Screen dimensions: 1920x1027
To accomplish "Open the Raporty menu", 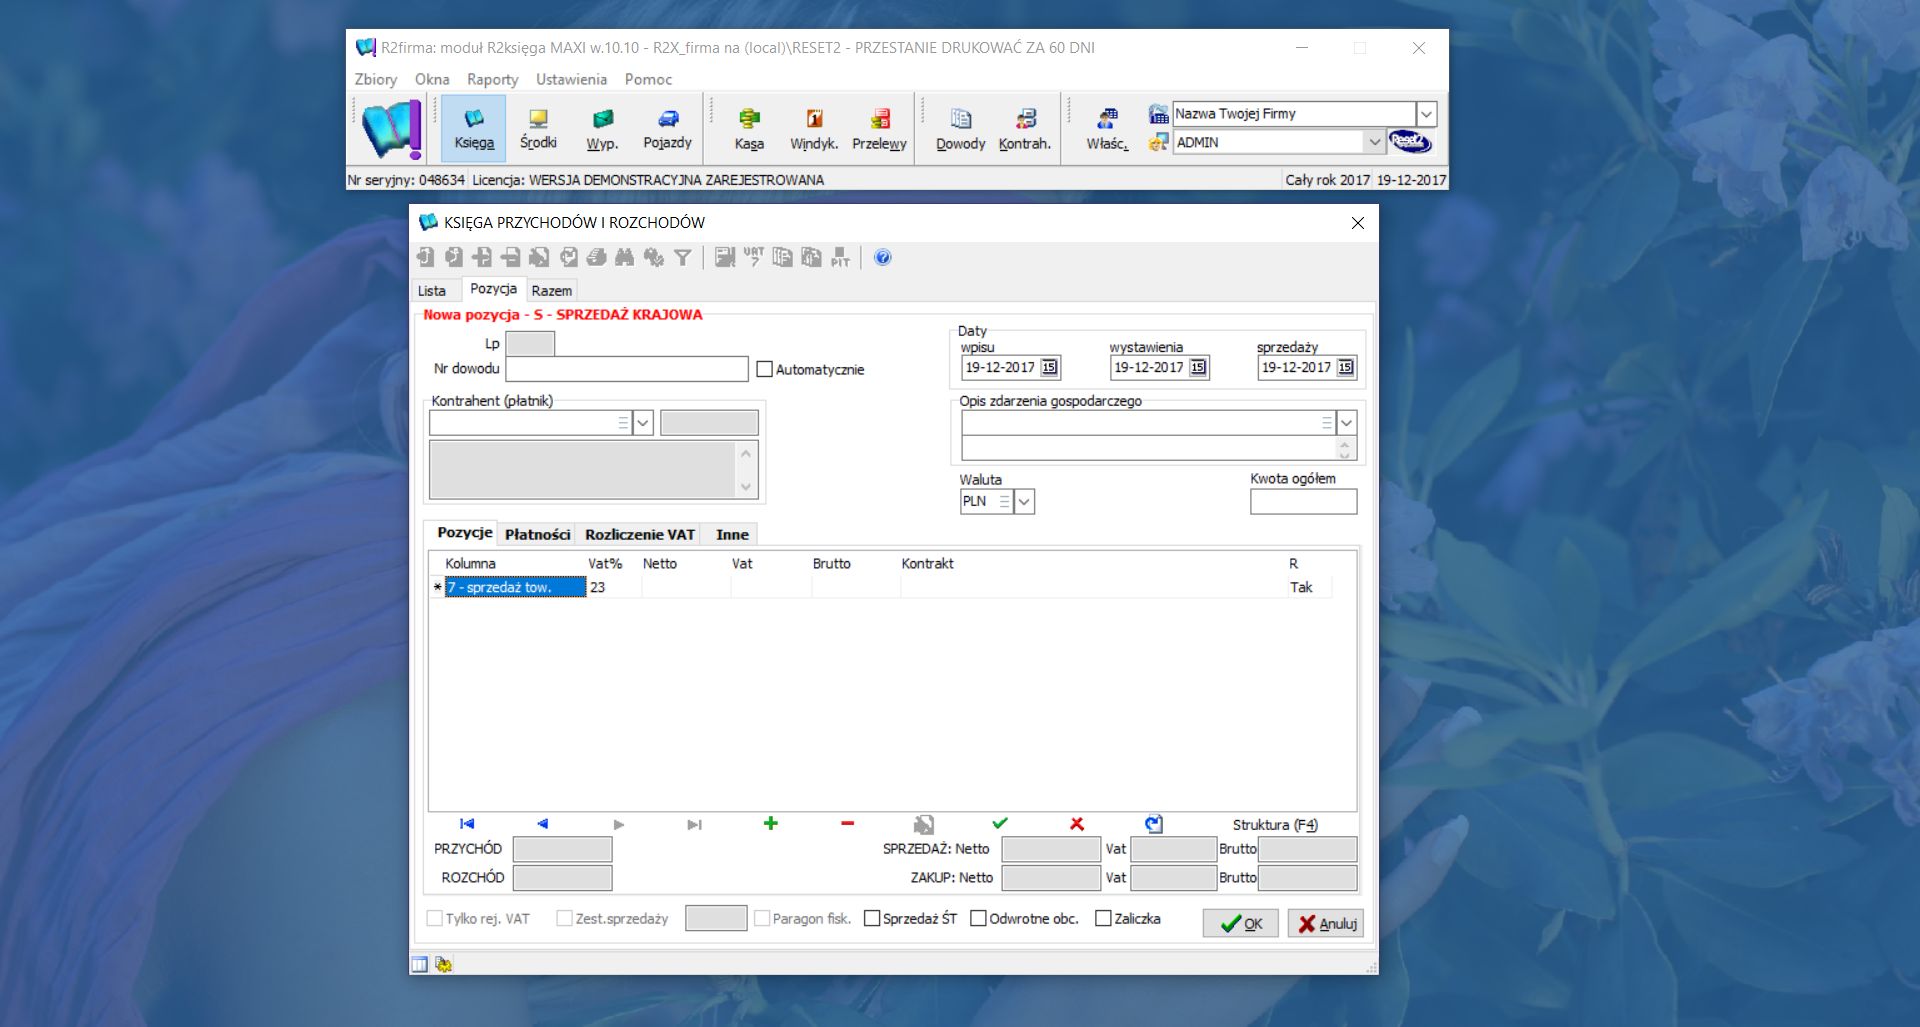I will point(493,79).
